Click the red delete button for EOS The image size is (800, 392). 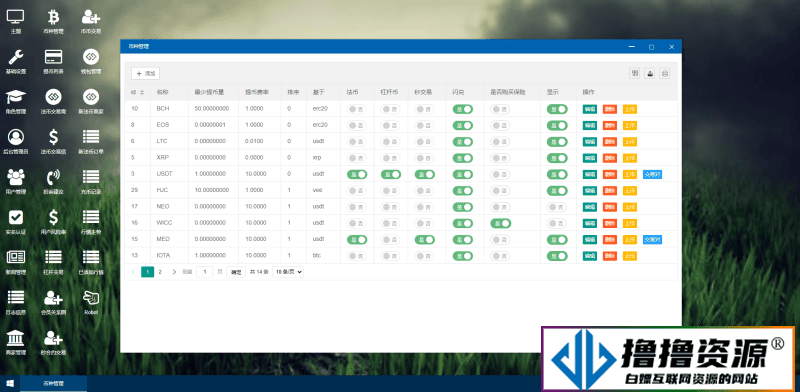click(610, 126)
